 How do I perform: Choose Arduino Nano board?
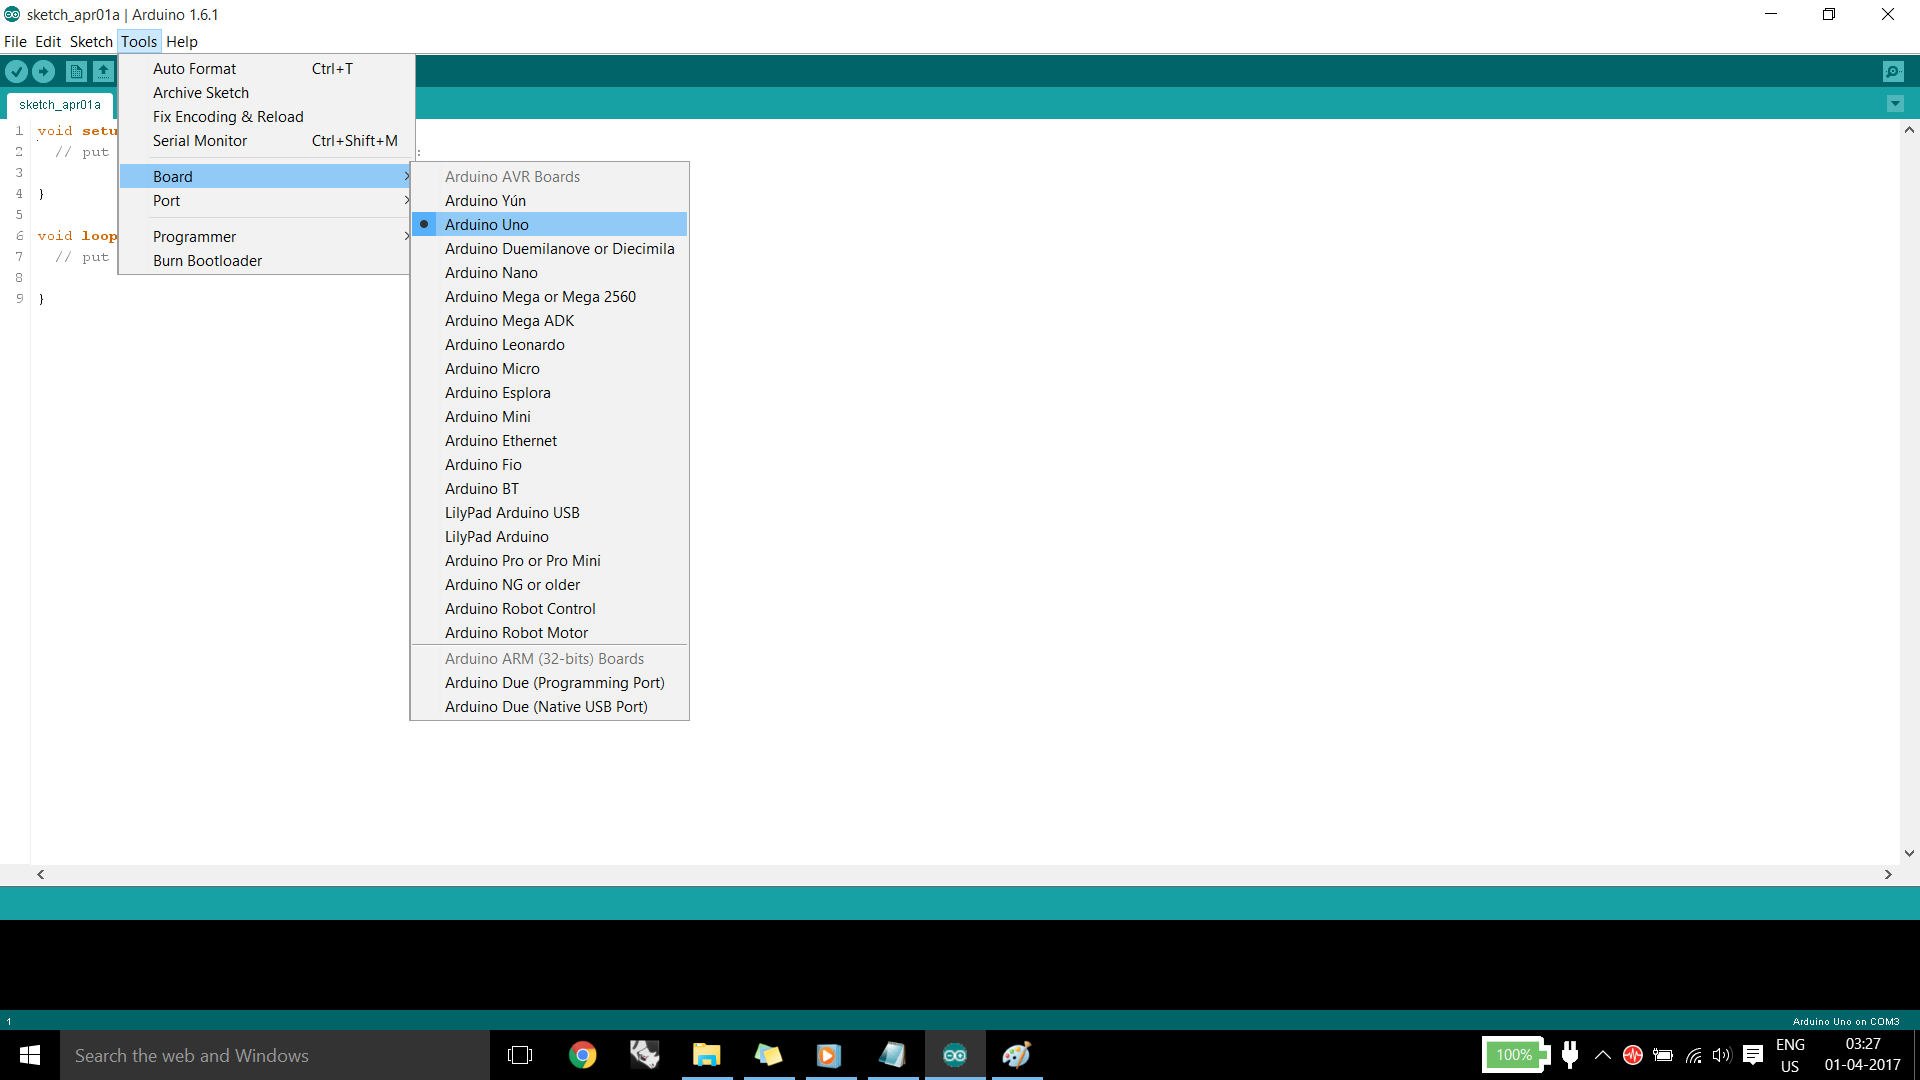549,273
